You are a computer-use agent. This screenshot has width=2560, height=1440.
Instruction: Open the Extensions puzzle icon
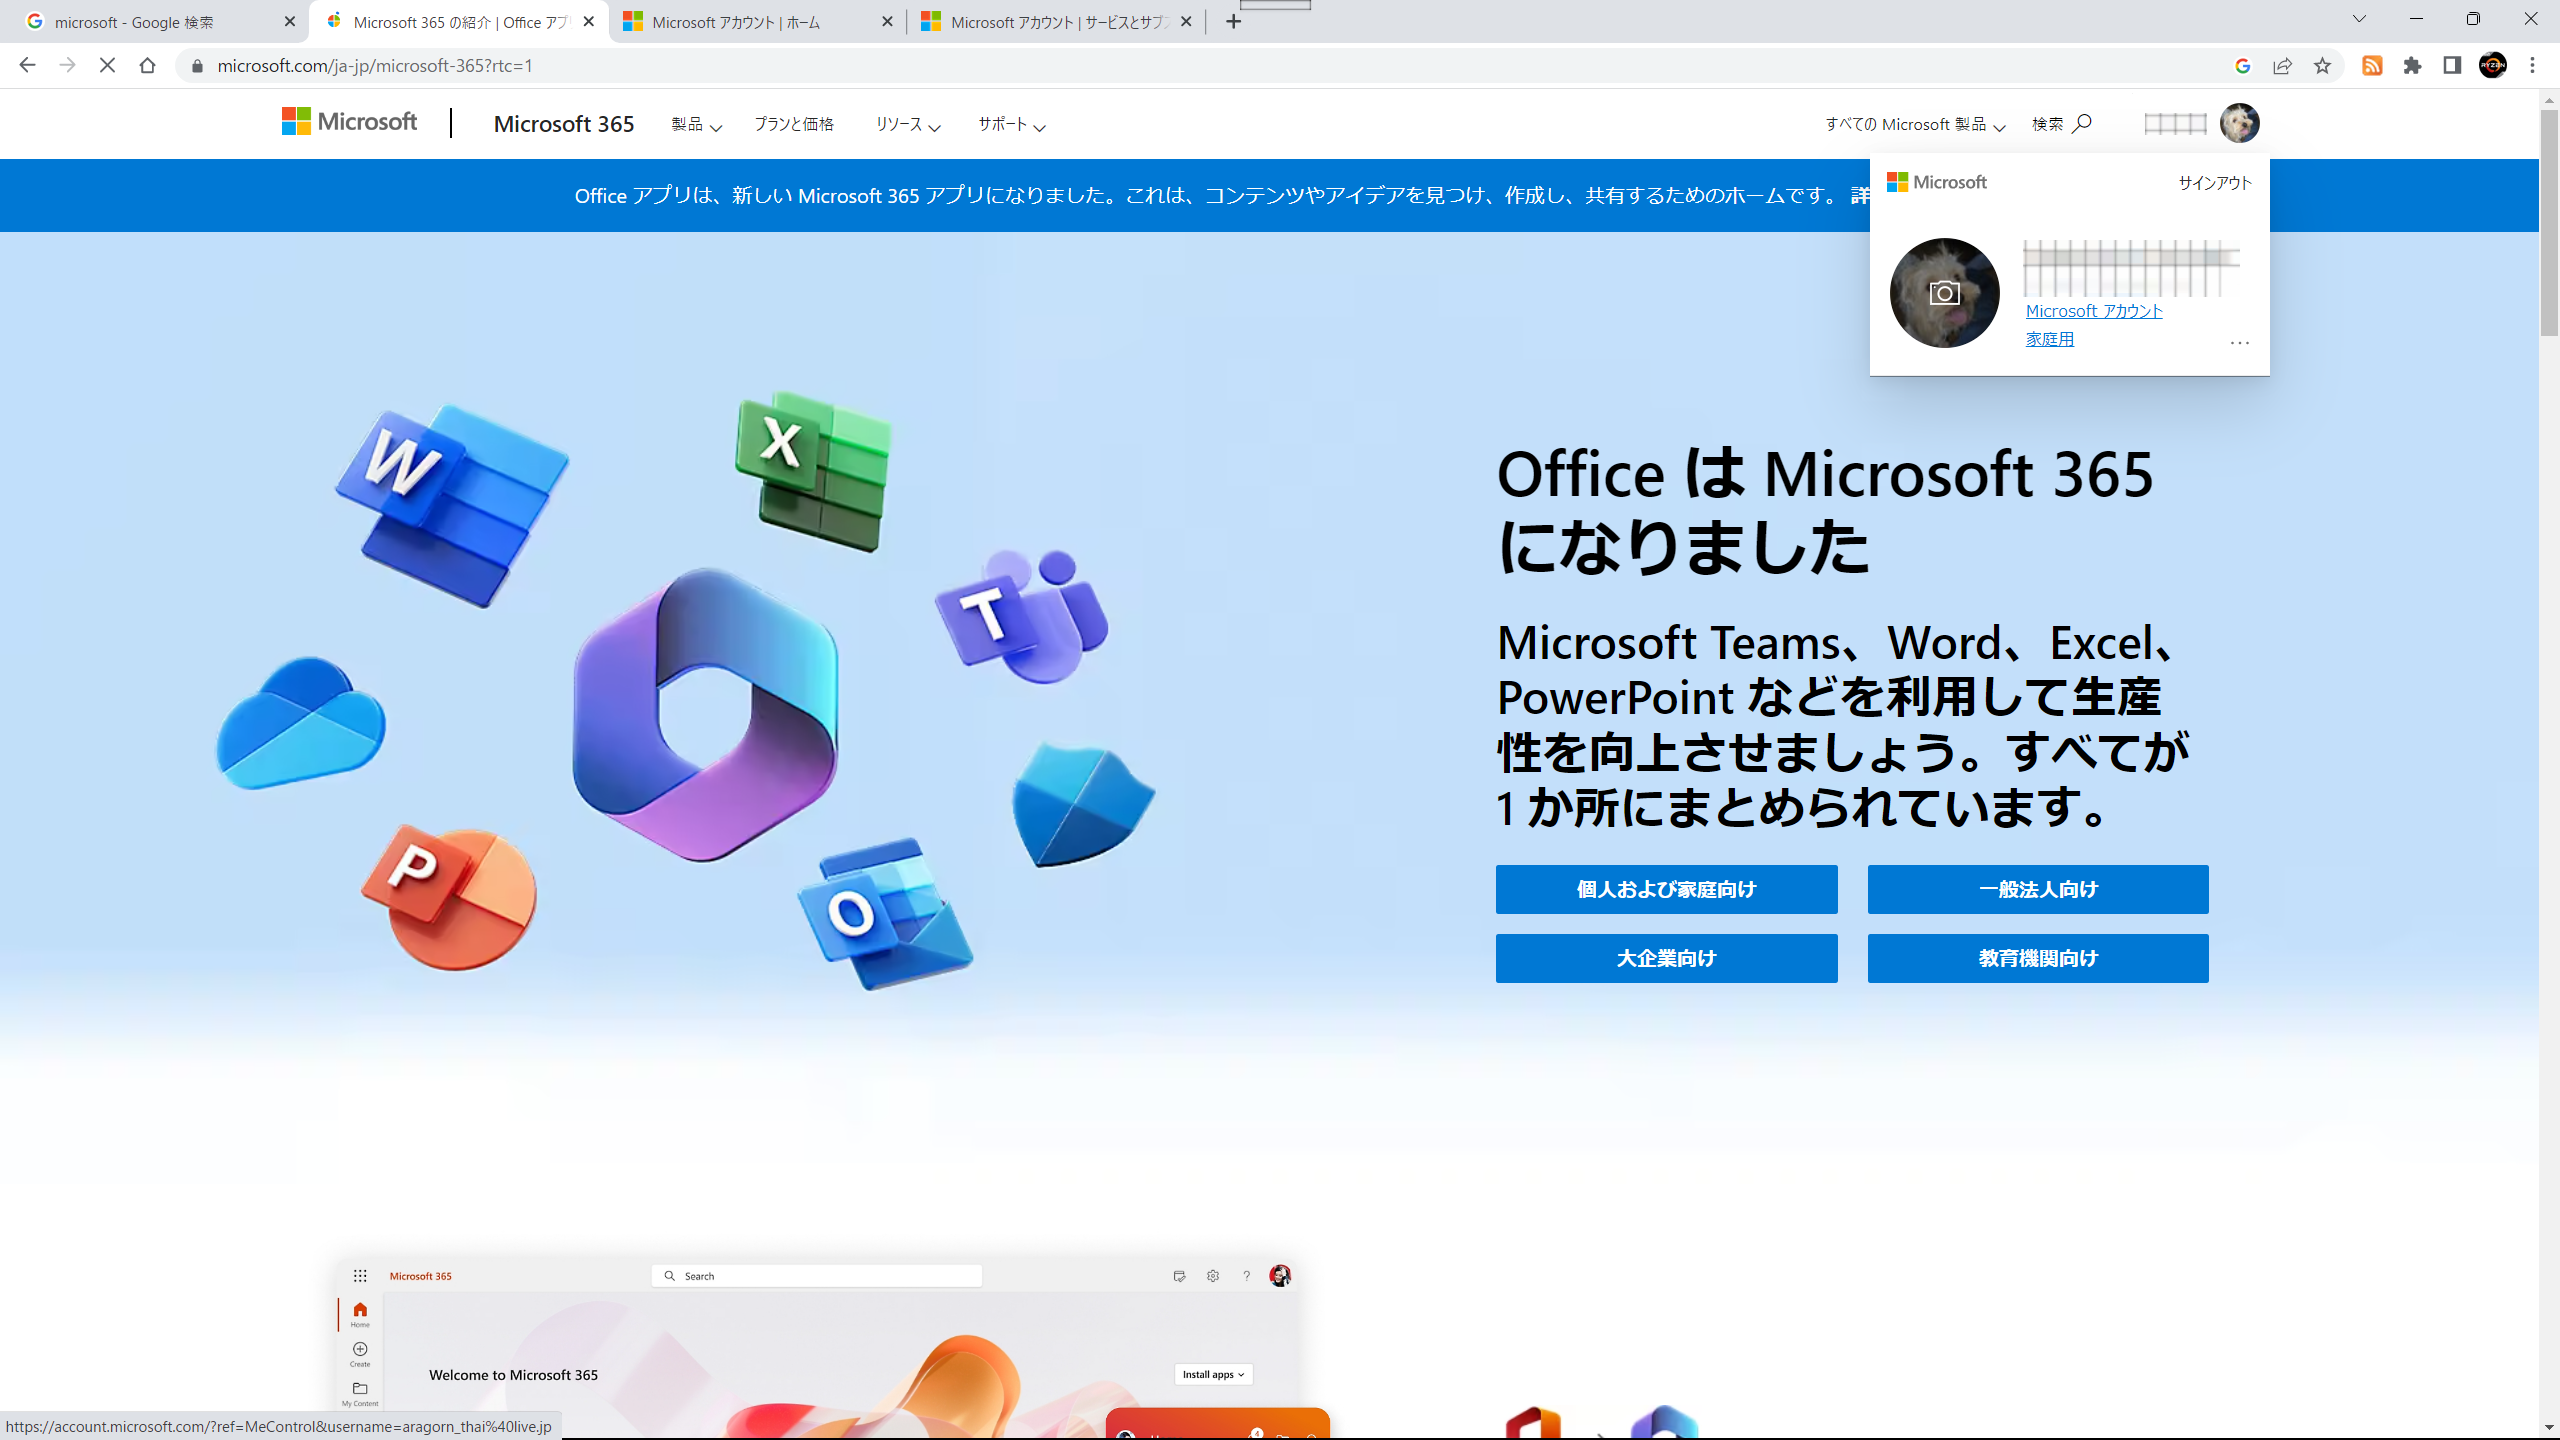click(2412, 66)
